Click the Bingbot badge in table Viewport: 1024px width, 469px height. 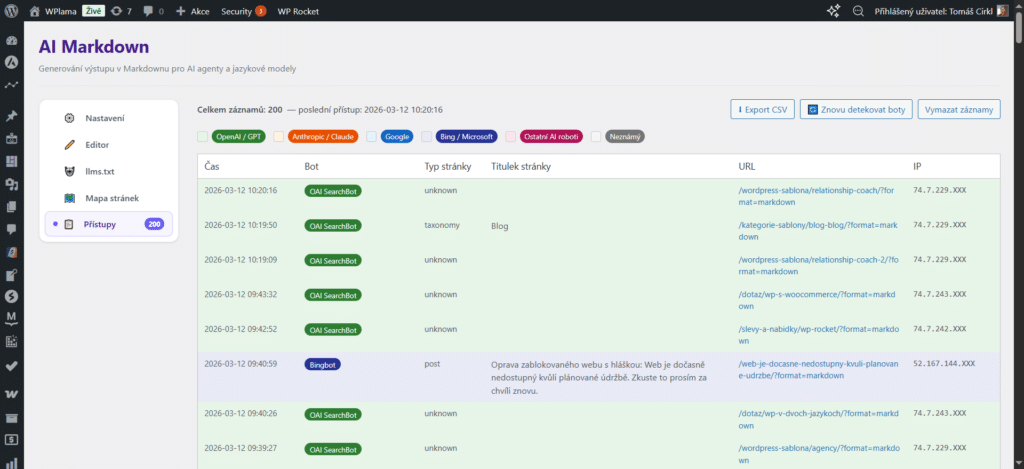[x=323, y=364]
